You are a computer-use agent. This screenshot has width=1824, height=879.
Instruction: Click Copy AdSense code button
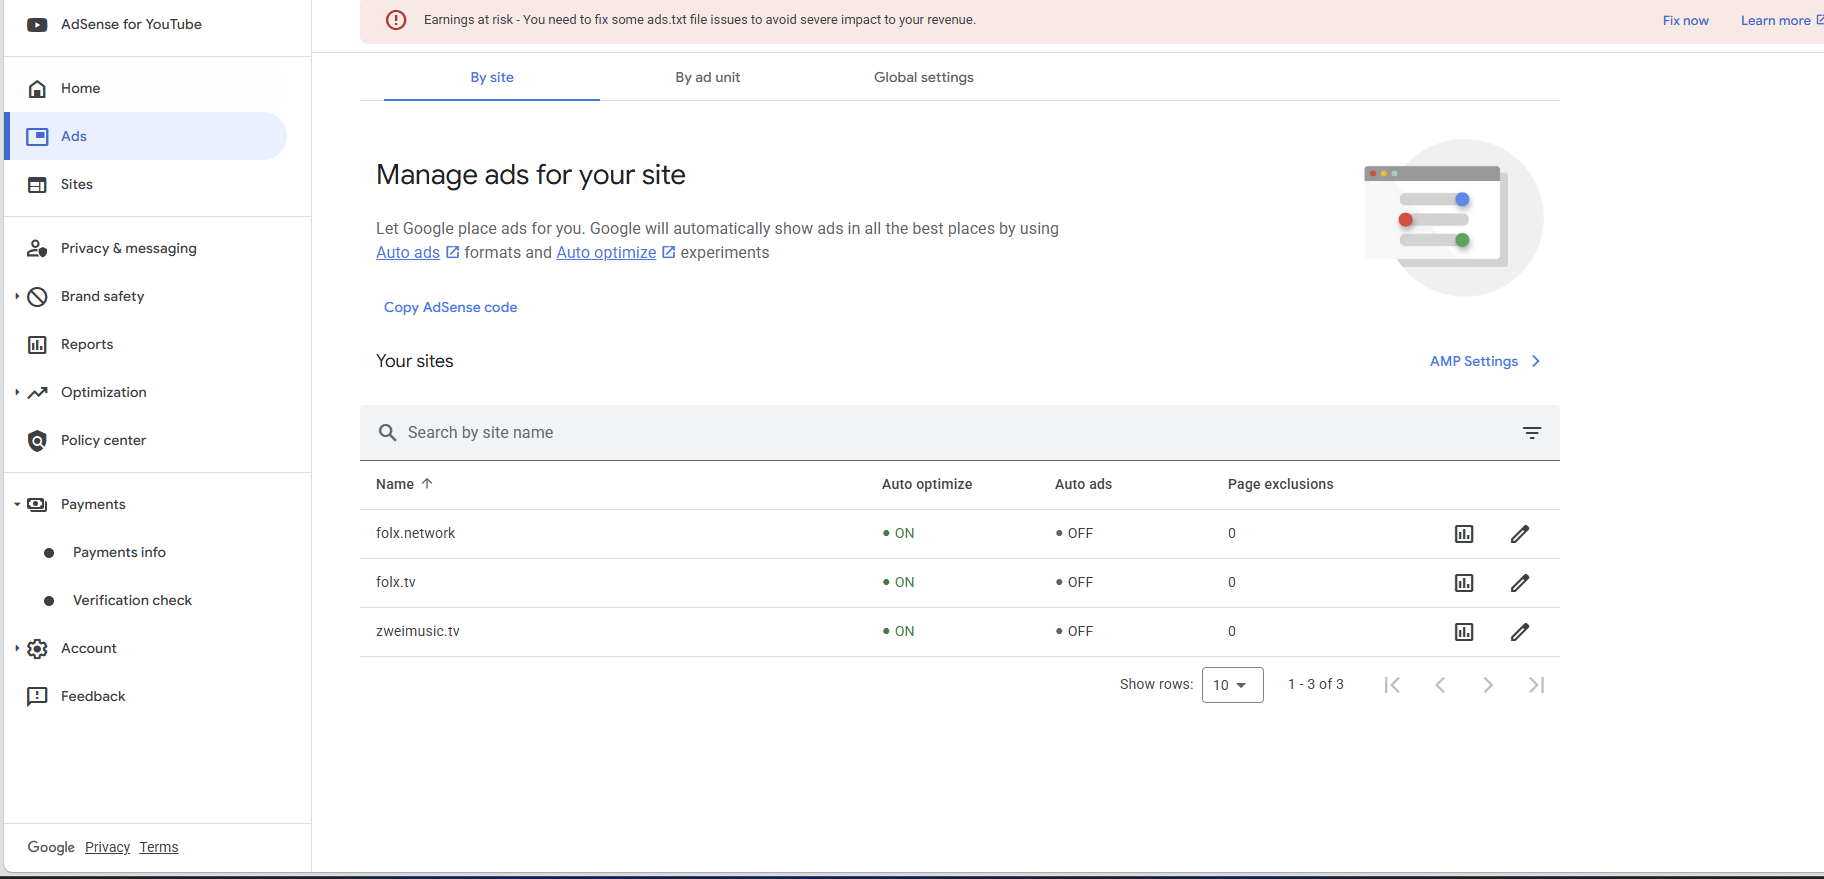pyautogui.click(x=451, y=308)
